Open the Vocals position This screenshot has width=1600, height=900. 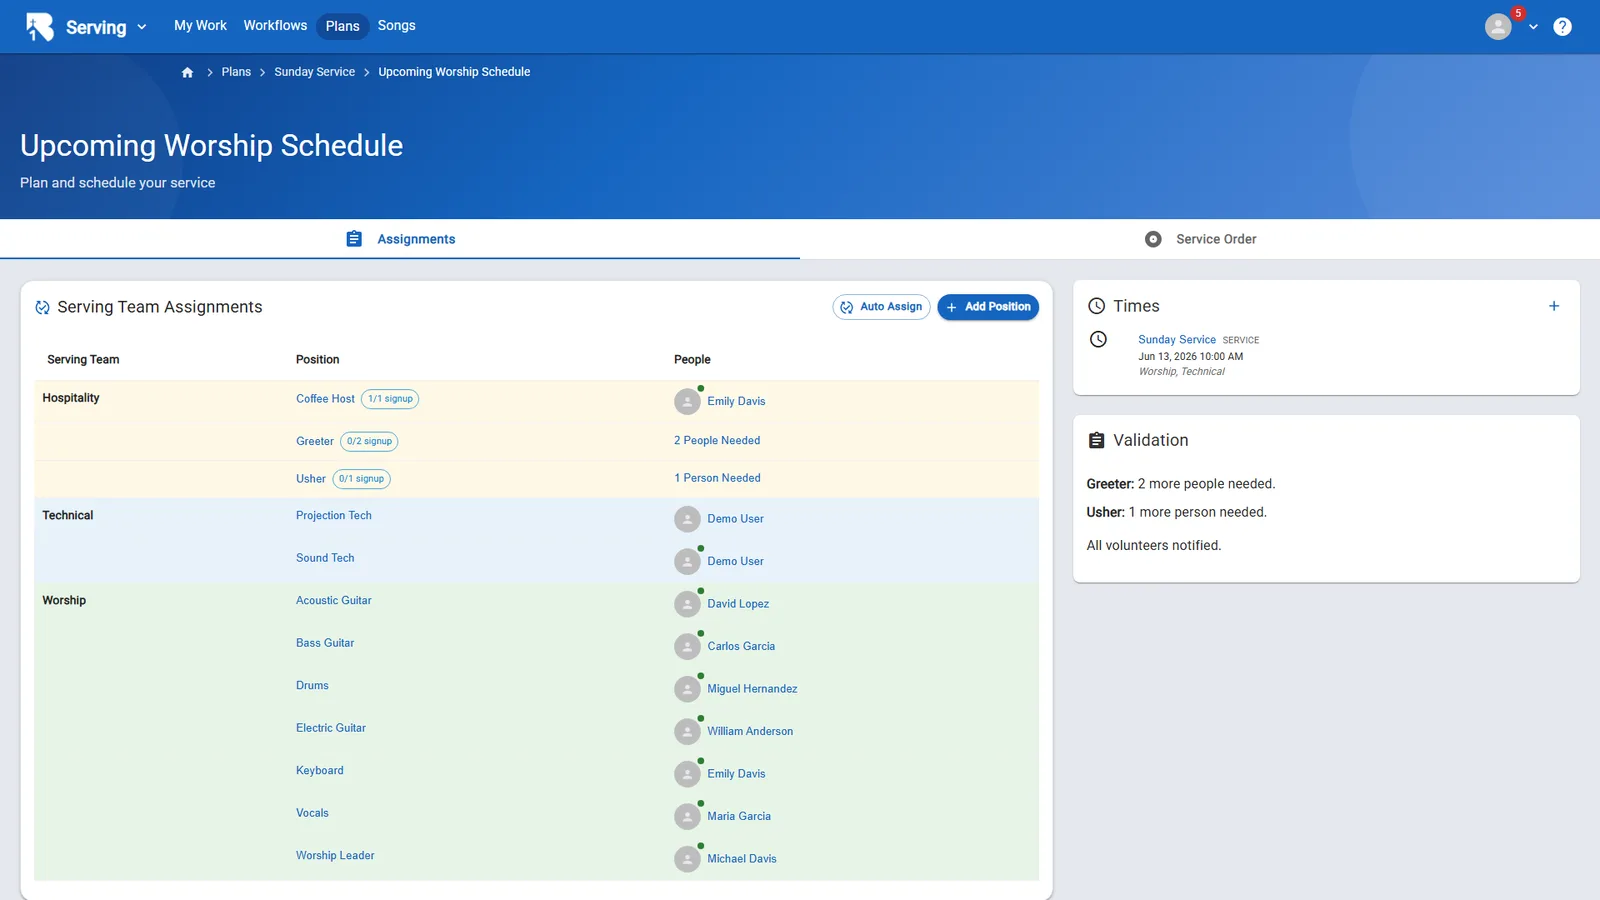(x=312, y=813)
